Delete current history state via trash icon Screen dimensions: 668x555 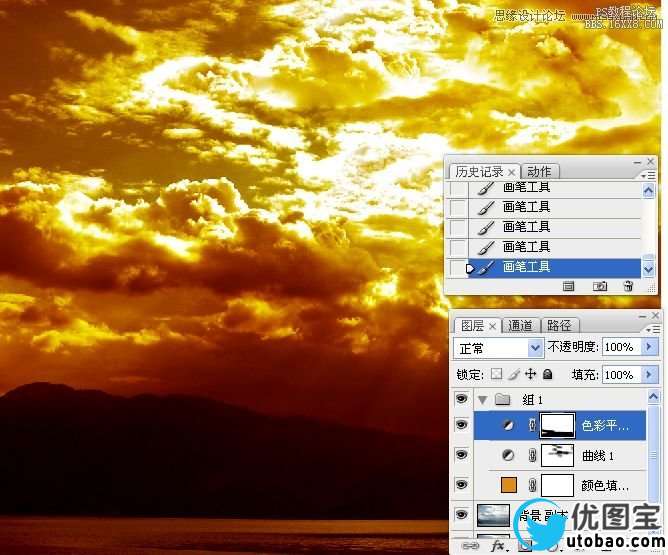coord(628,286)
